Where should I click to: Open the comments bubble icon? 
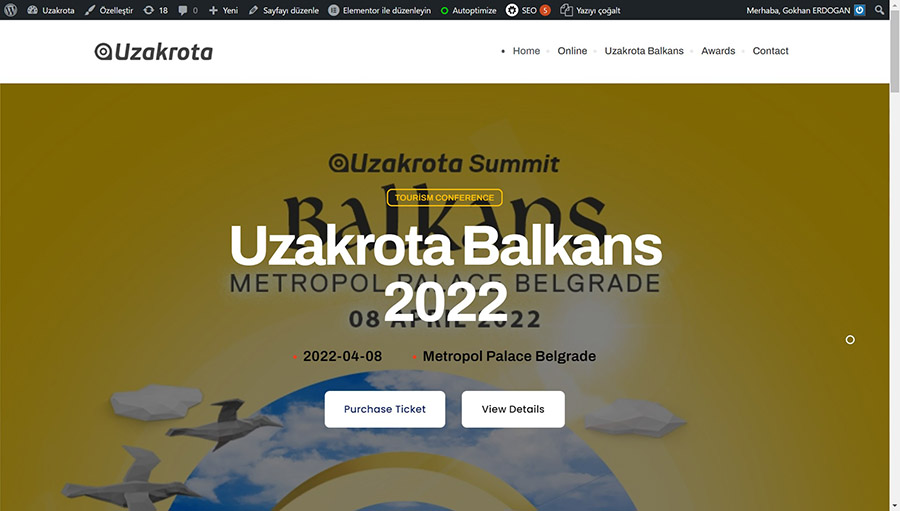pyautogui.click(x=183, y=10)
